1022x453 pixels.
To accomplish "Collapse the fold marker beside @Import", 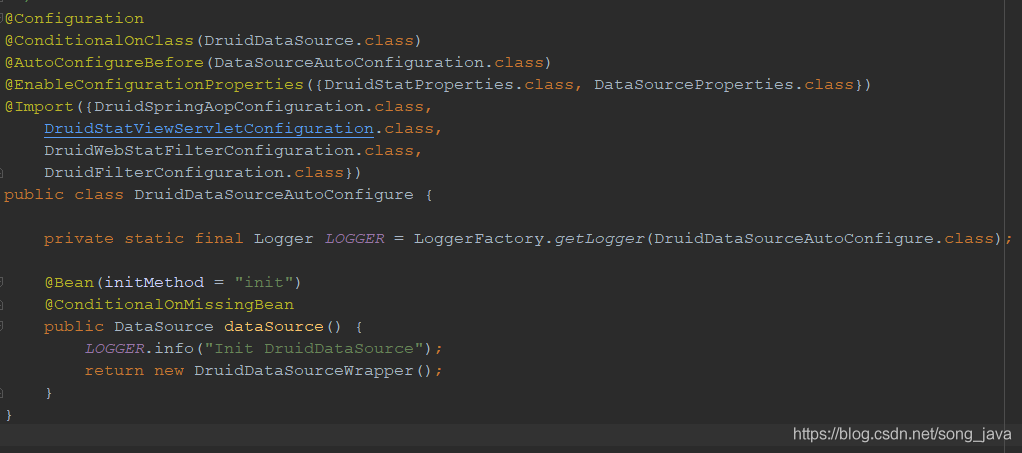I will (4, 107).
